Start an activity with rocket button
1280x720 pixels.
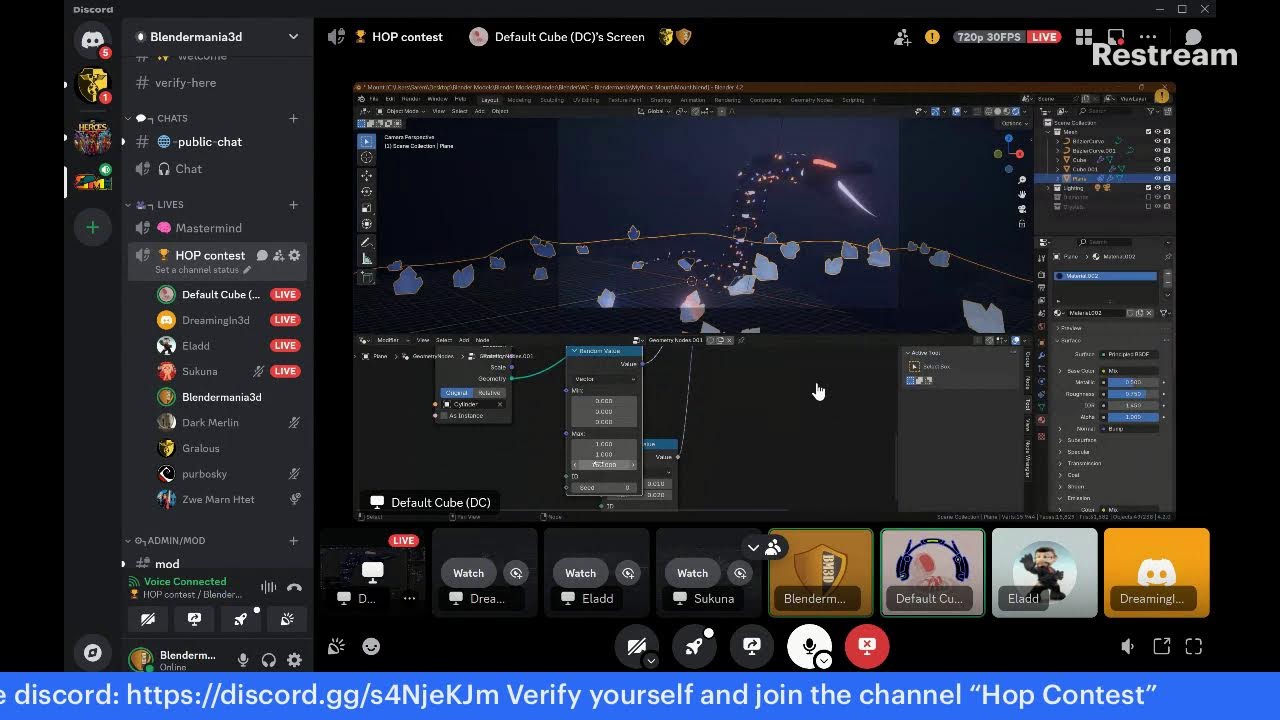point(694,647)
